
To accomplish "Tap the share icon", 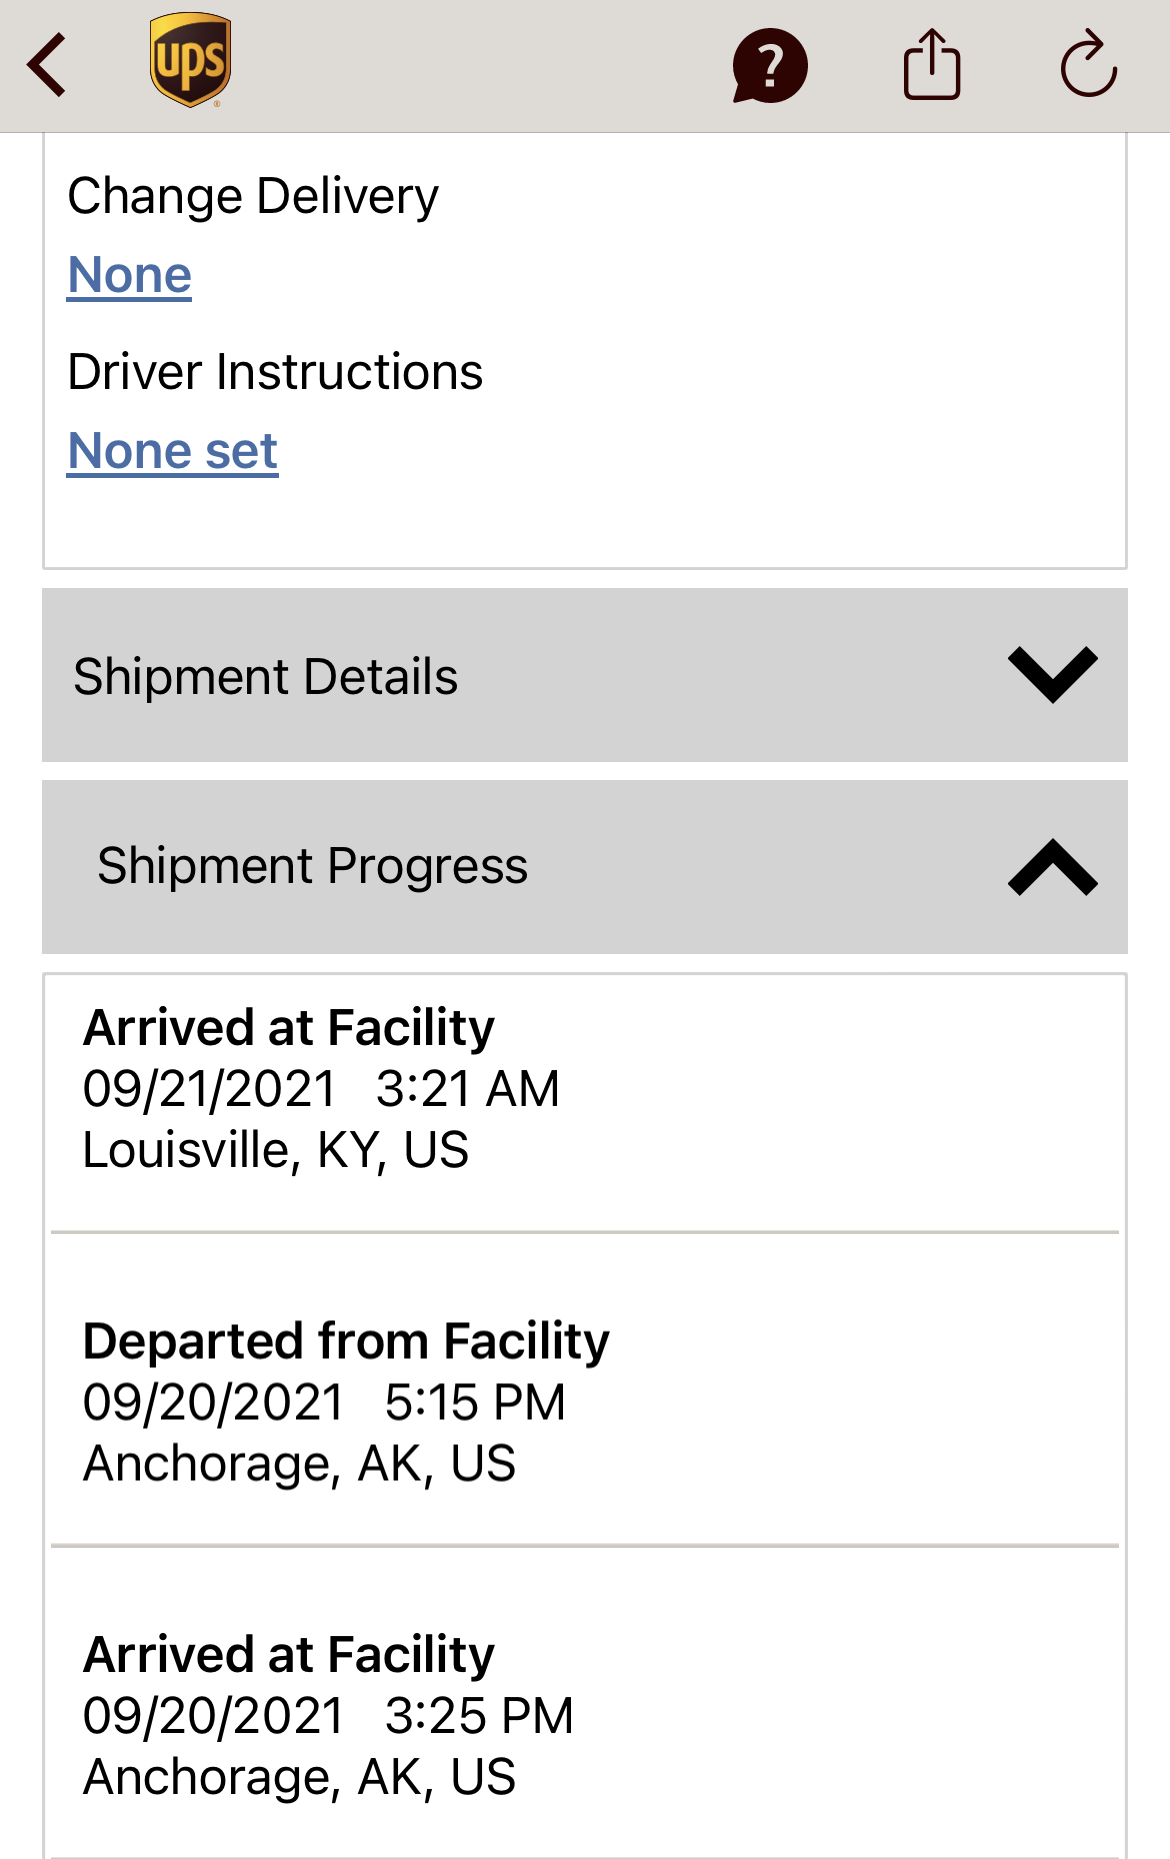I will tap(932, 65).
